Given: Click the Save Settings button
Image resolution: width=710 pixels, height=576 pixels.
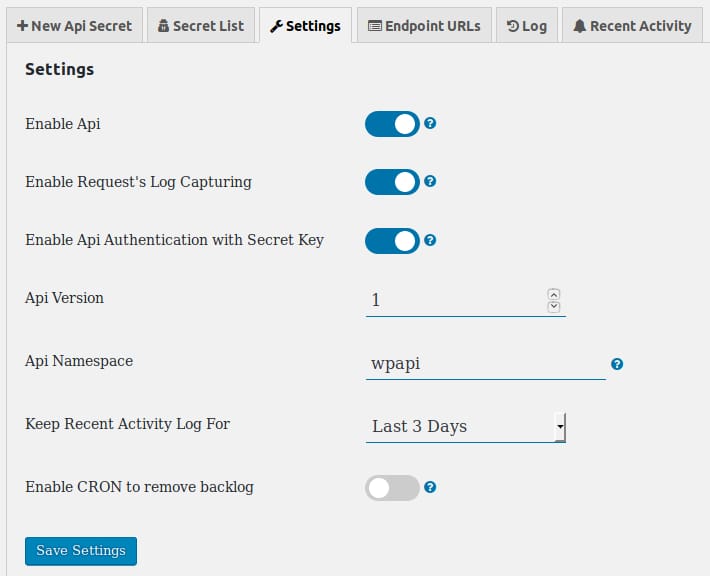Looking at the screenshot, I should (x=81, y=551).
